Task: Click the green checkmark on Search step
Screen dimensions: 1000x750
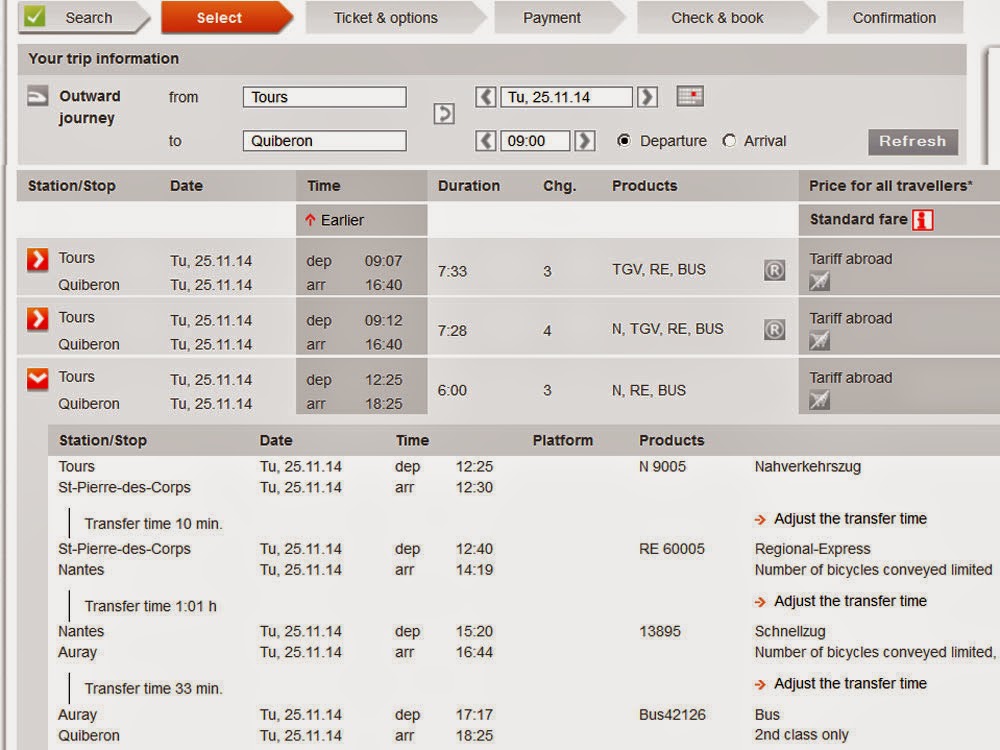Action: coord(35,15)
